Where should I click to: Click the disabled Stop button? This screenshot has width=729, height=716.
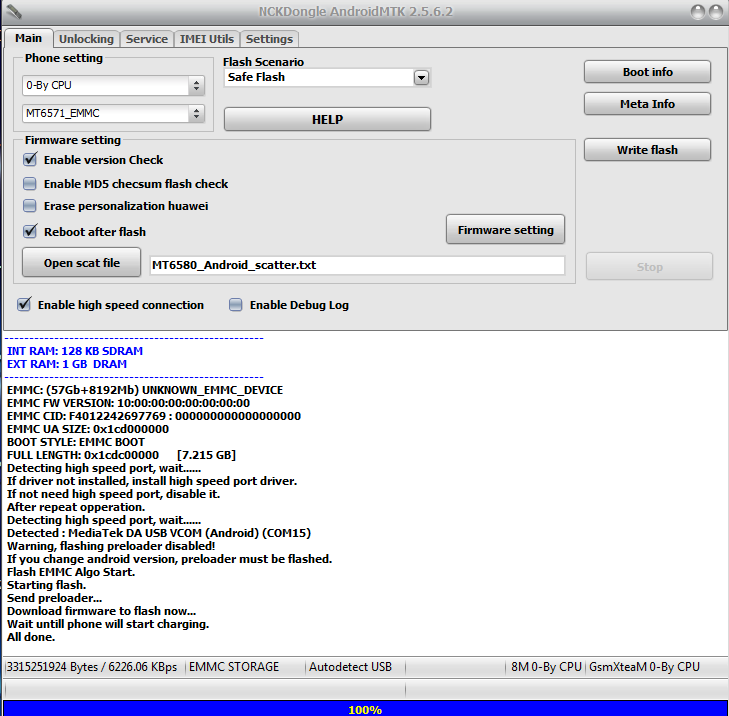[649, 267]
